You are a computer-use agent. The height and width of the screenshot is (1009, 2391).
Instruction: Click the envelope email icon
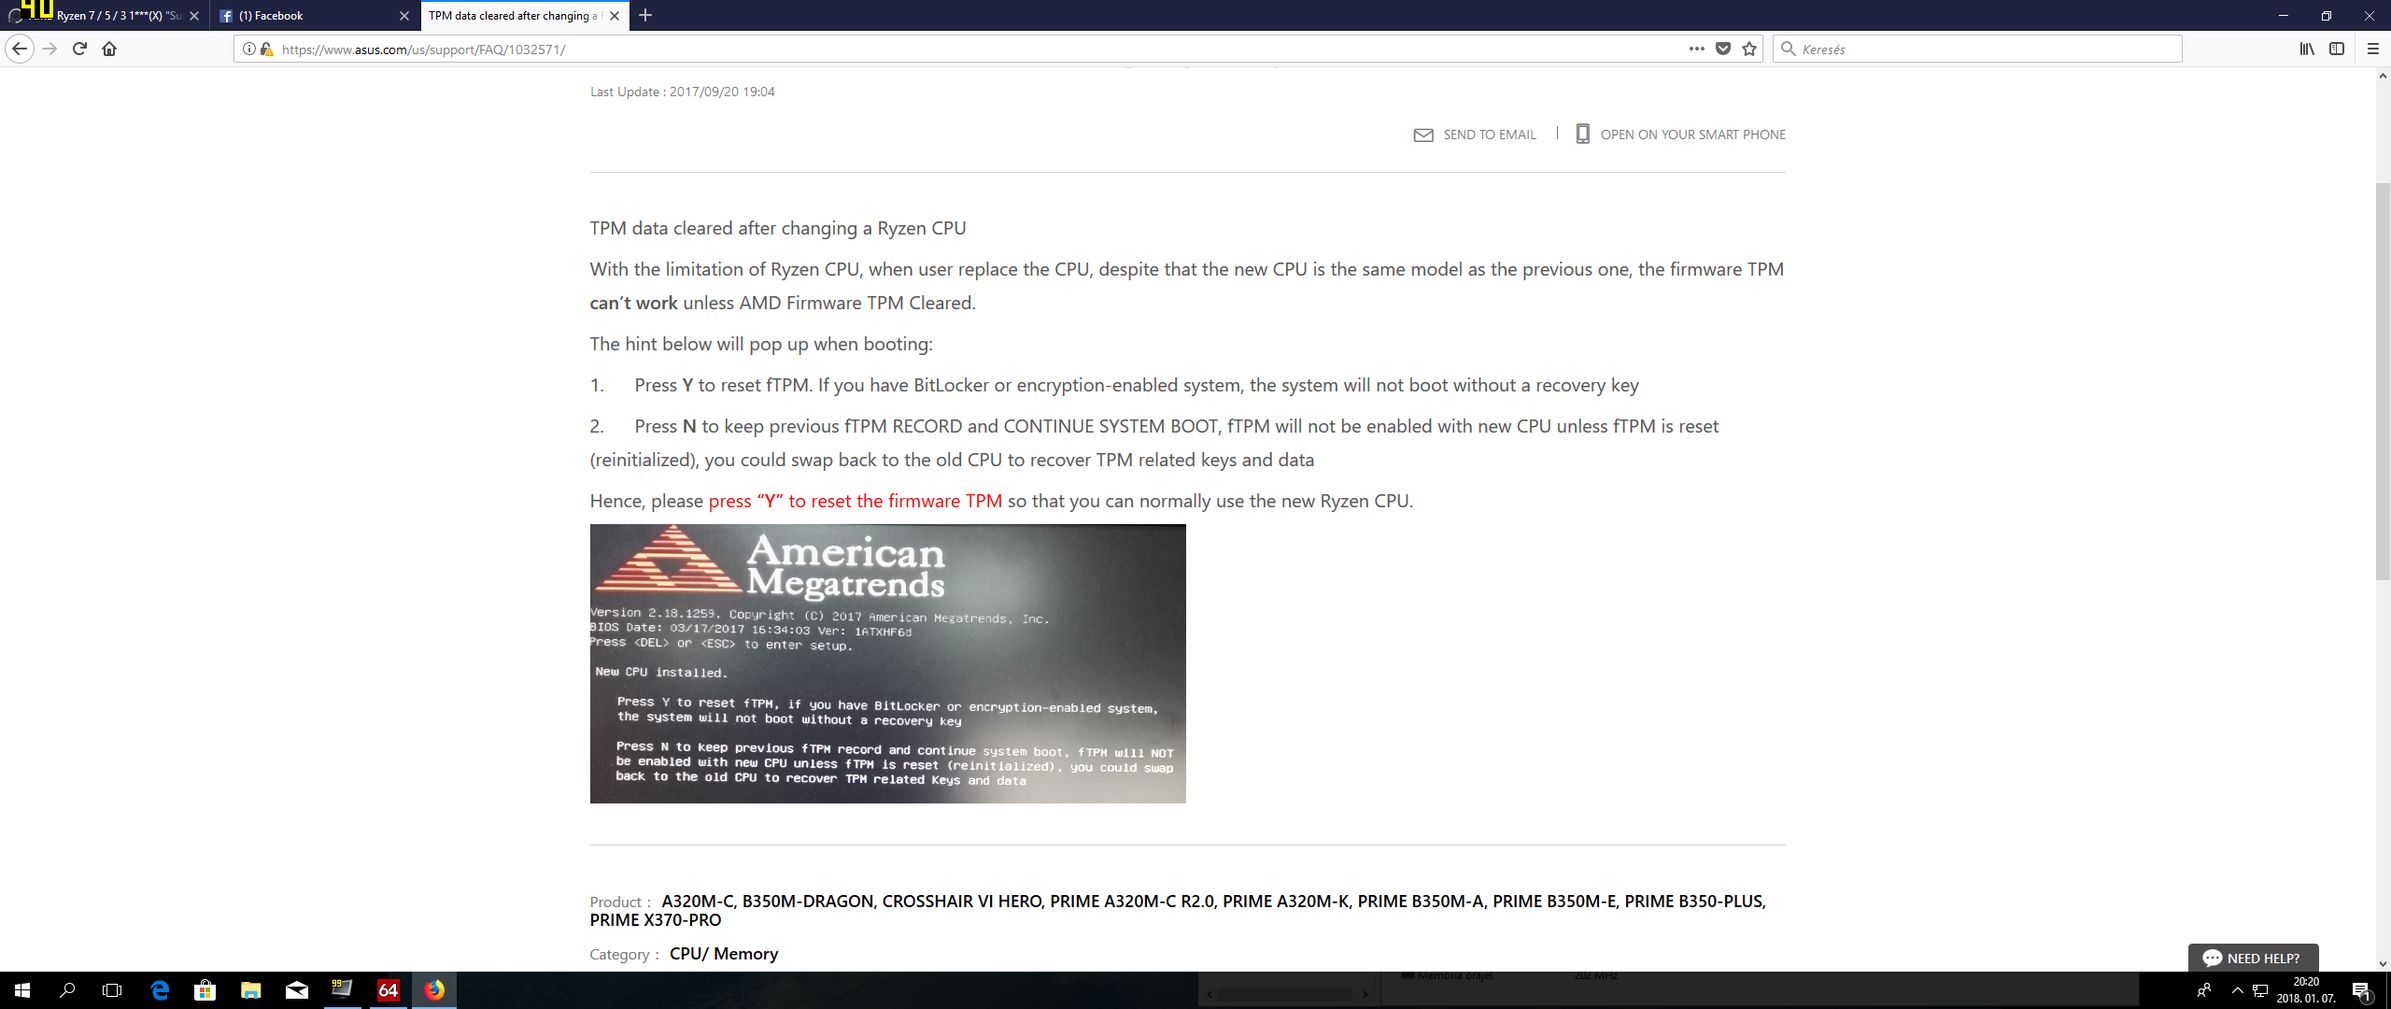click(1423, 134)
